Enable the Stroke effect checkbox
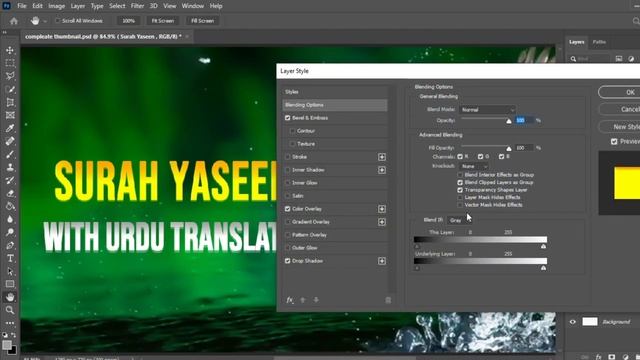 click(x=287, y=157)
